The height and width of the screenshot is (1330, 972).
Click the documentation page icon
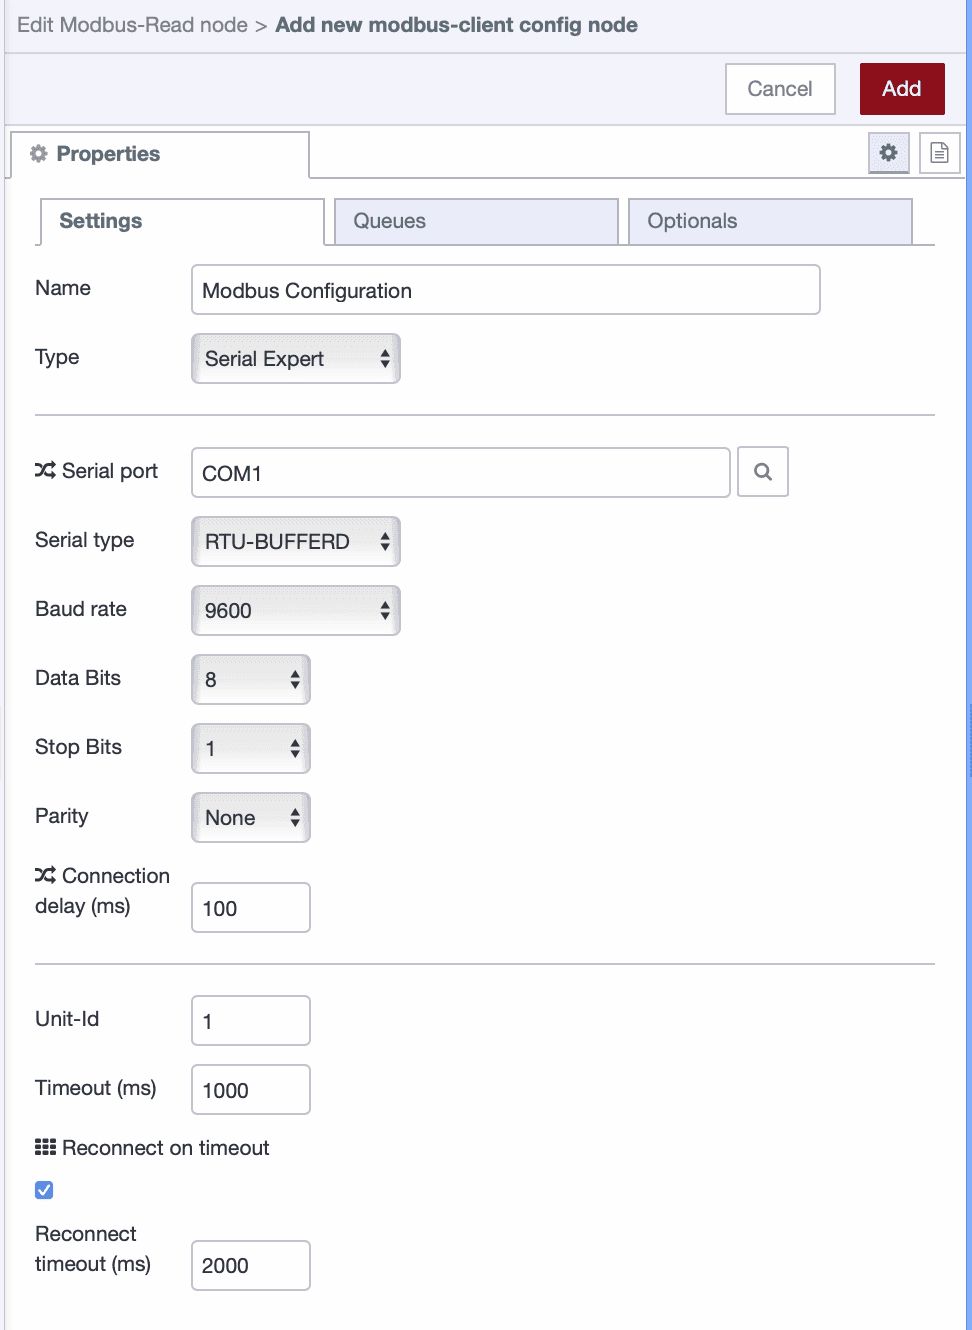click(x=938, y=153)
